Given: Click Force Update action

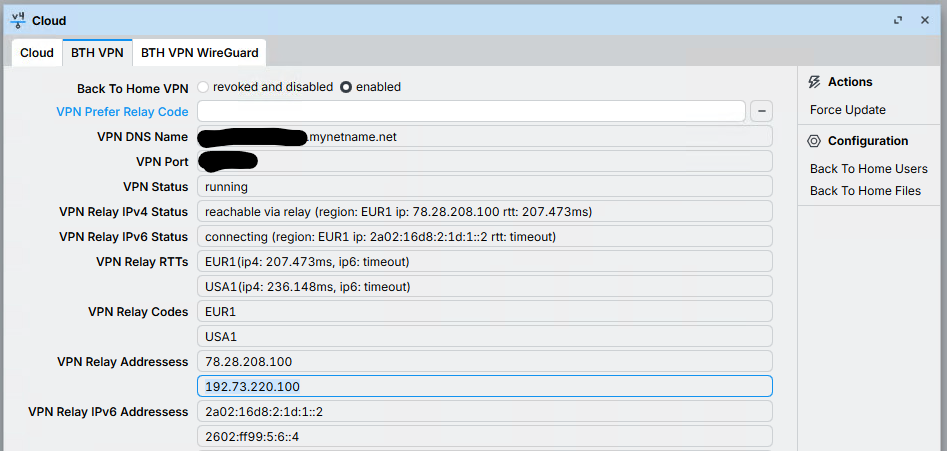Looking at the screenshot, I should 847,110.
